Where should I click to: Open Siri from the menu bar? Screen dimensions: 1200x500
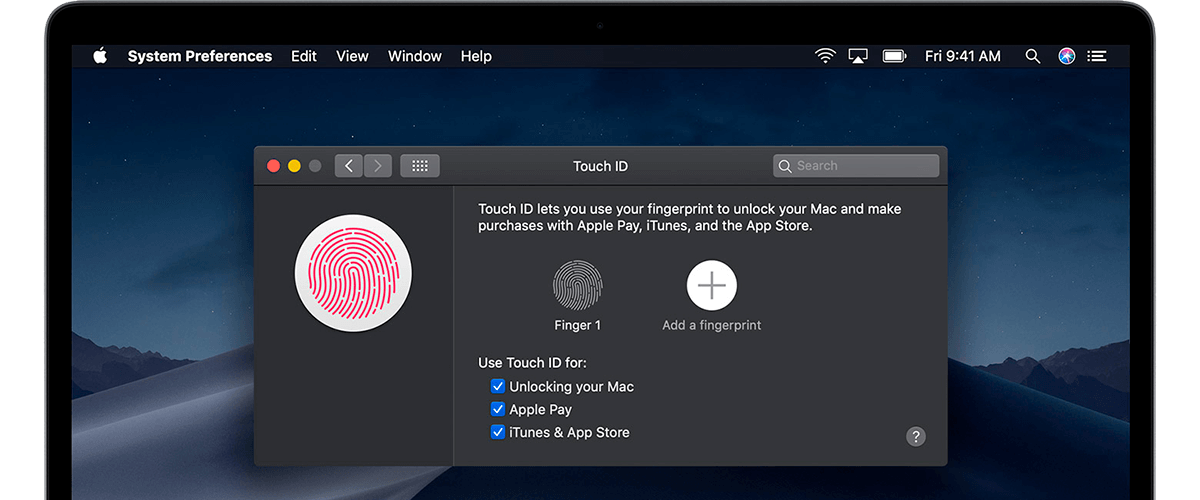coord(1067,56)
